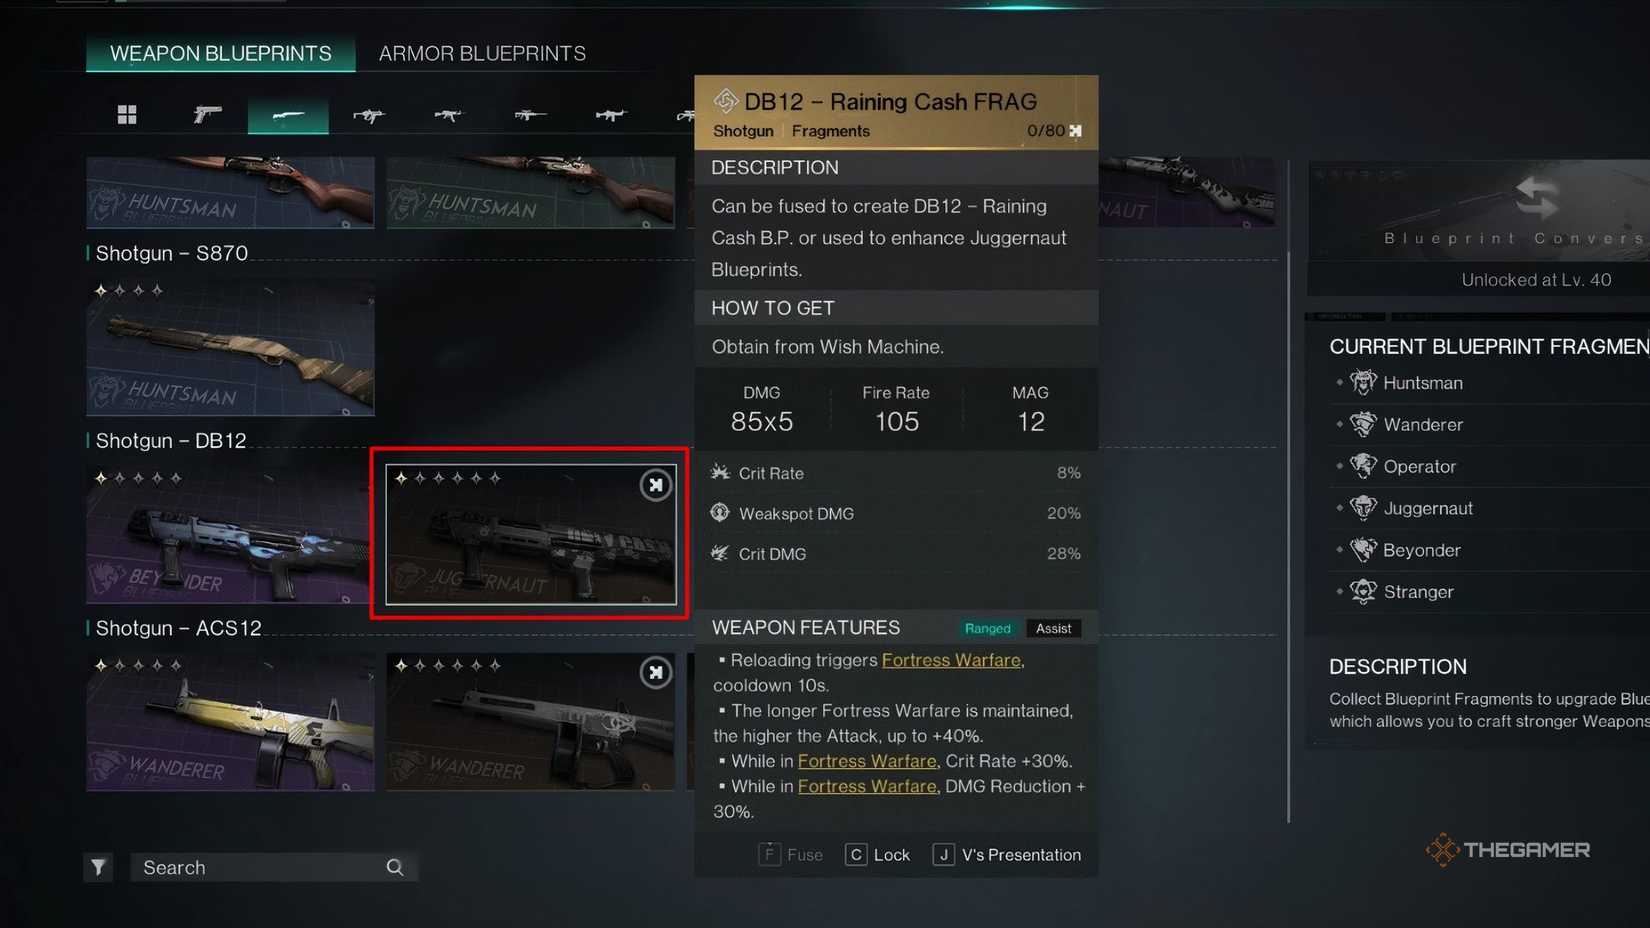The image size is (1650, 928).
Task: Select the highlighted shotgun category icon
Action: pos(288,115)
